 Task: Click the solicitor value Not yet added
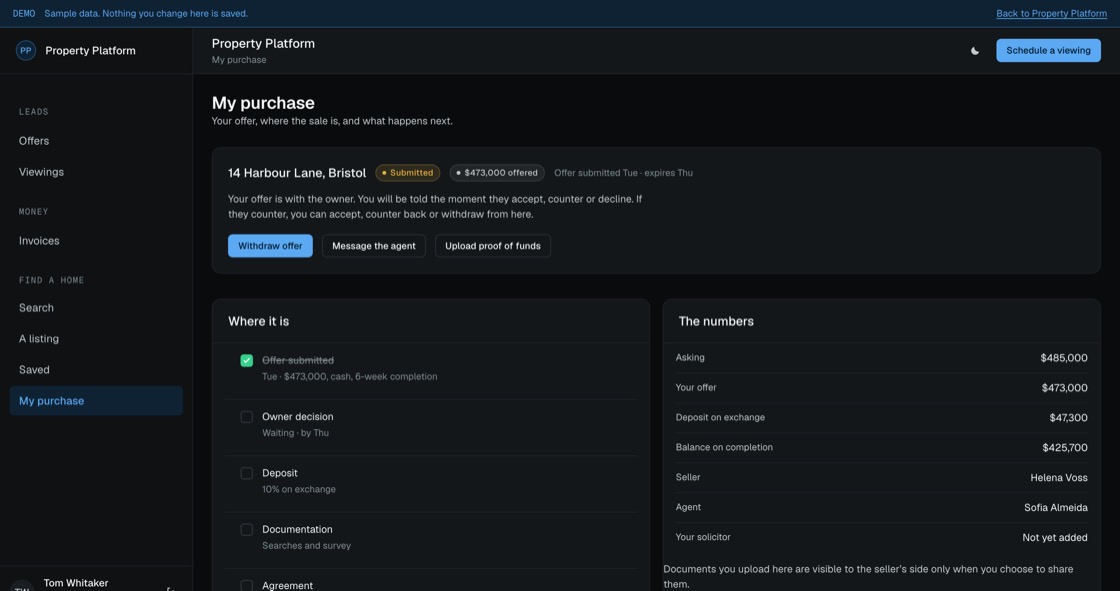(1055, 538)
